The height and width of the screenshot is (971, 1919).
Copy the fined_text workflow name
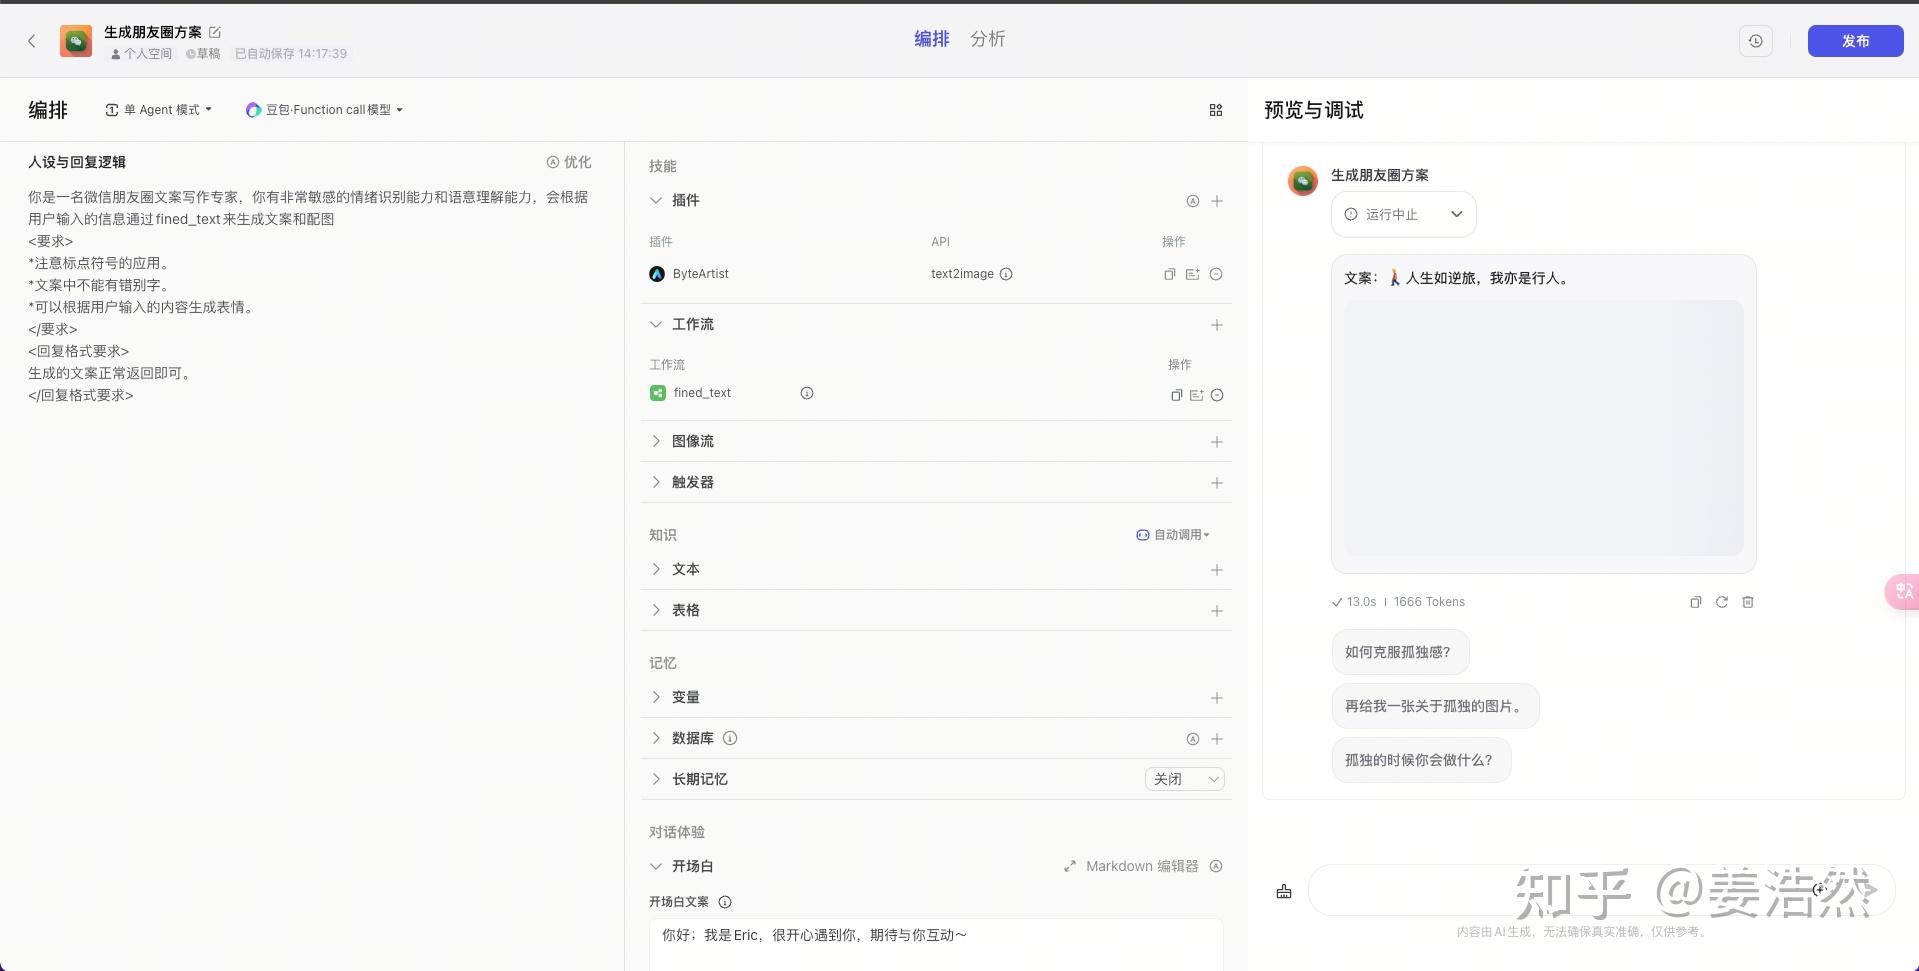[1176, 395]
